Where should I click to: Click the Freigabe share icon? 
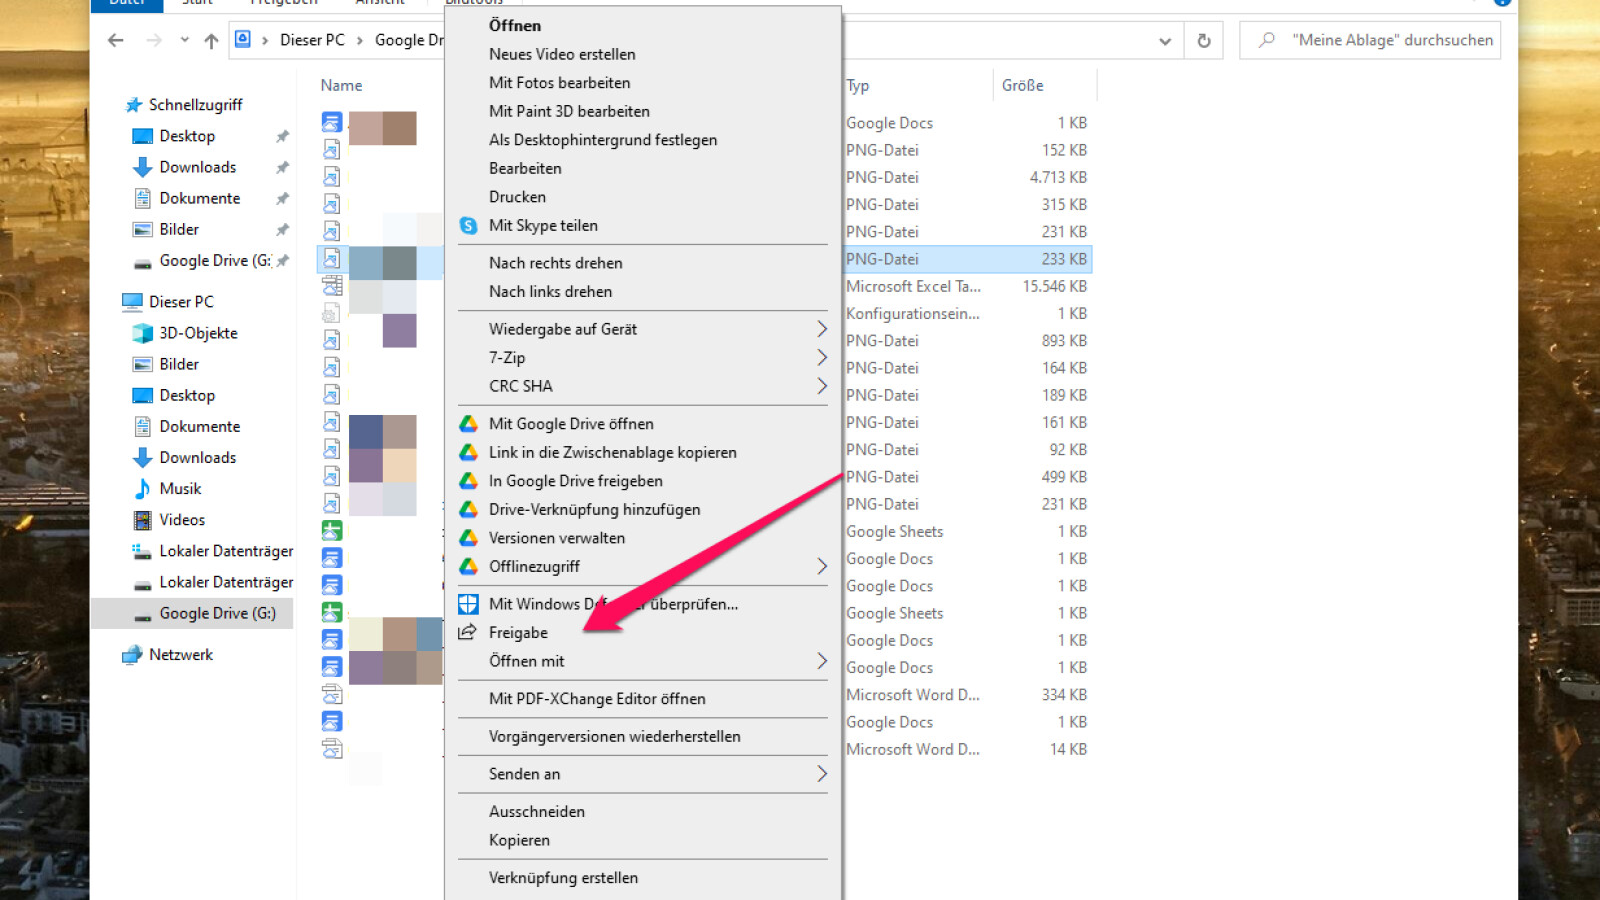point(467,632)
